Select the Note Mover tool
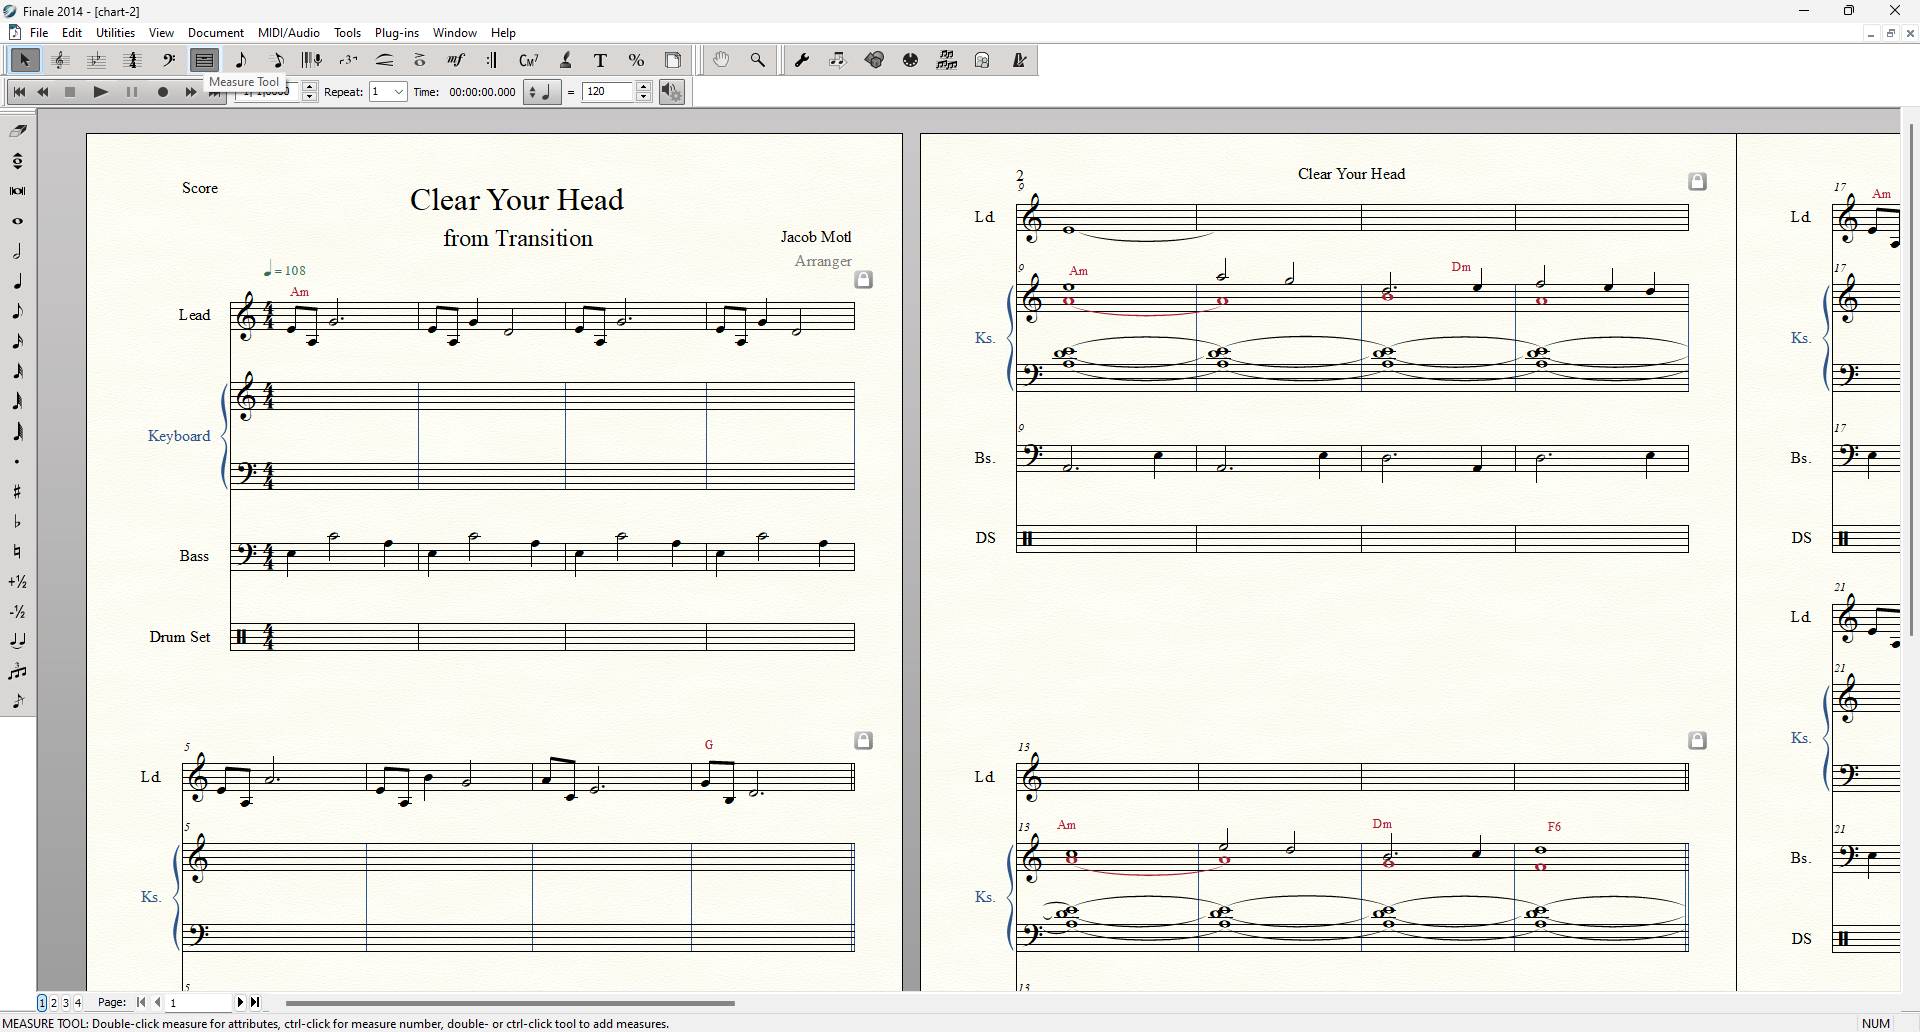Viewport: 1920px width, 1032px height. point(838,61)
